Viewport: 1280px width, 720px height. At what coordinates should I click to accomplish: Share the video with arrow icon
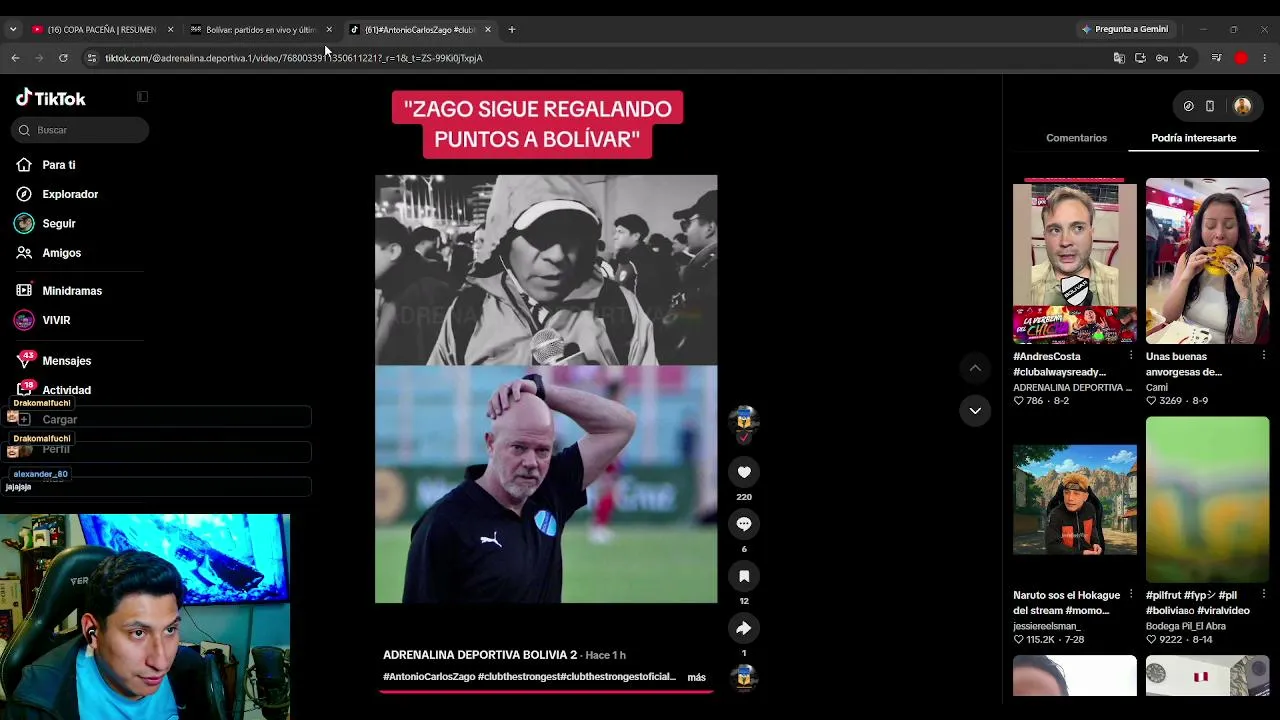744,628
